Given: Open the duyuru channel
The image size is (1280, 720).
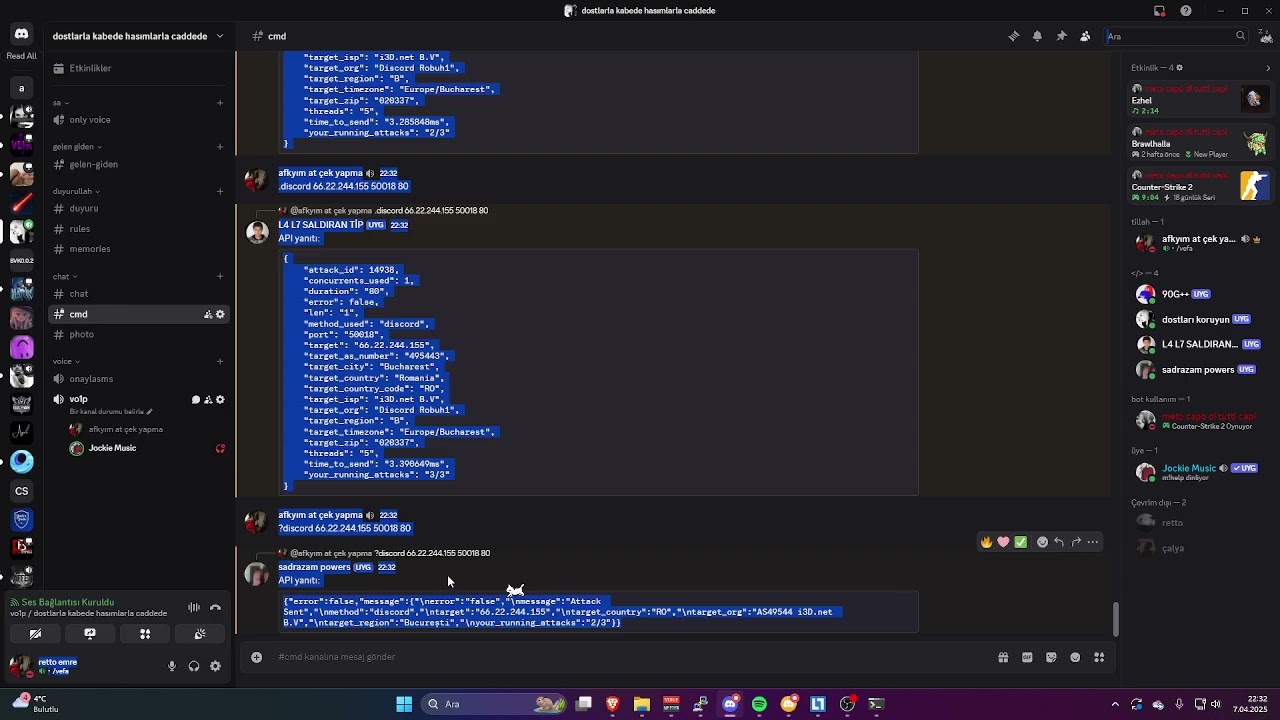Looking at the screenshot, I should pyautogui.click(x=138, y=208).
